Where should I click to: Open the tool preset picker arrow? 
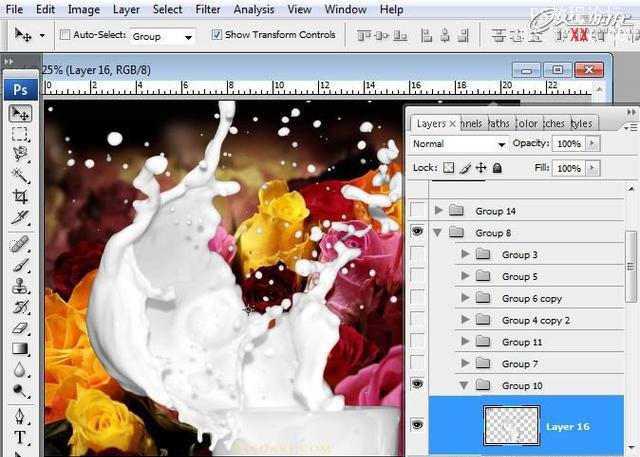tap(42, 35)
